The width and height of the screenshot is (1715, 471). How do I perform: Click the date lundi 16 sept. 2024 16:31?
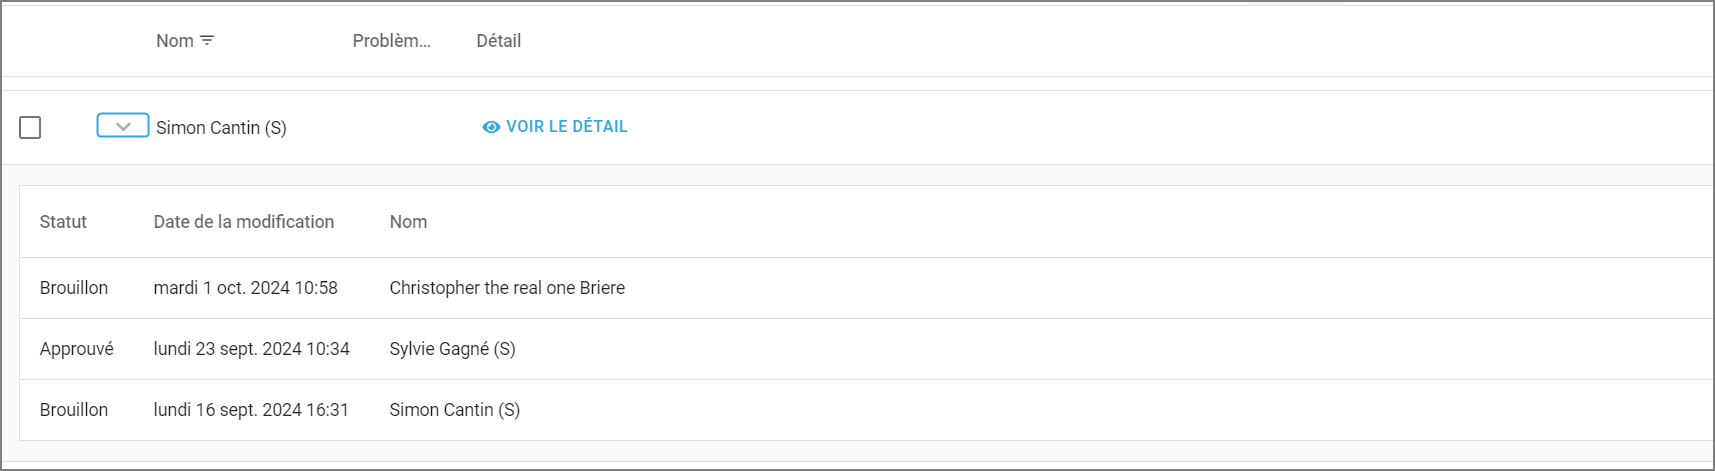[x=251, y=410]
